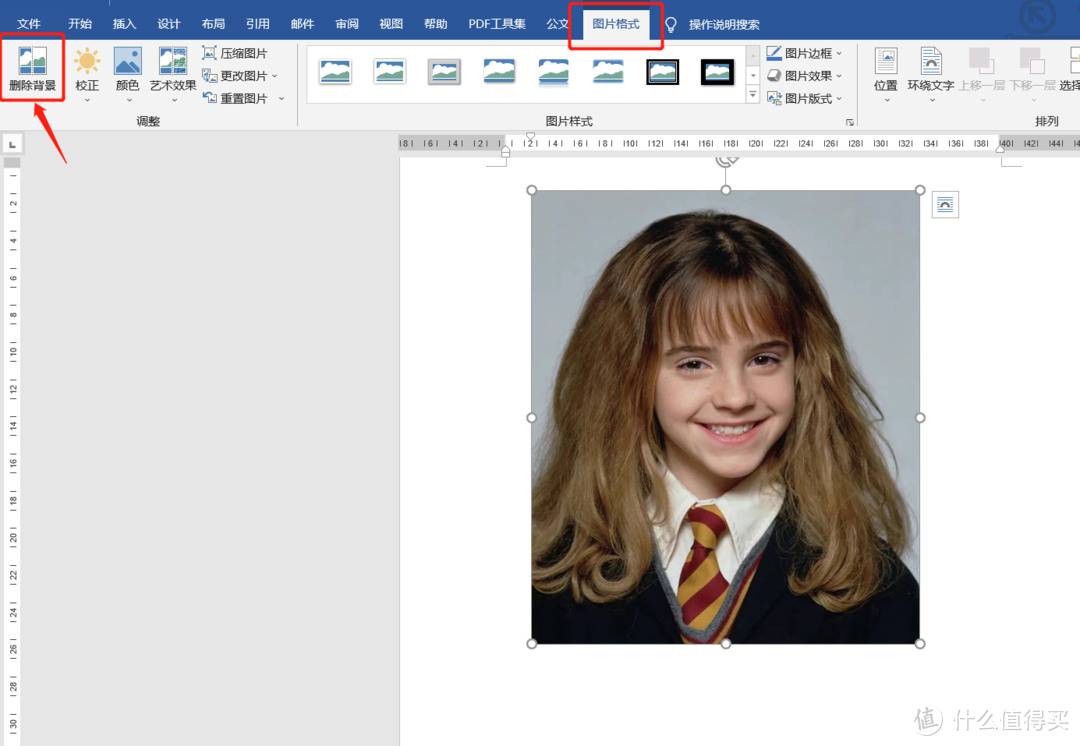The height and width of the screenshot is (746, 1080).
Task: Open the 艺术效果 (Artistic Effects) gallery
Action: click(x=173, y=72)
